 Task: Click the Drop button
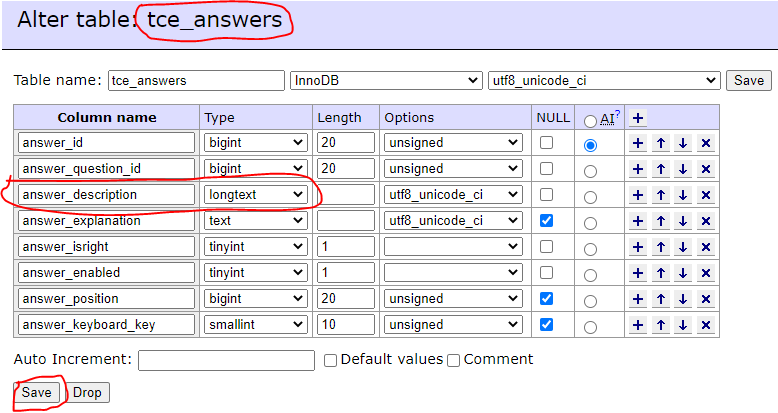click(87, 393)
